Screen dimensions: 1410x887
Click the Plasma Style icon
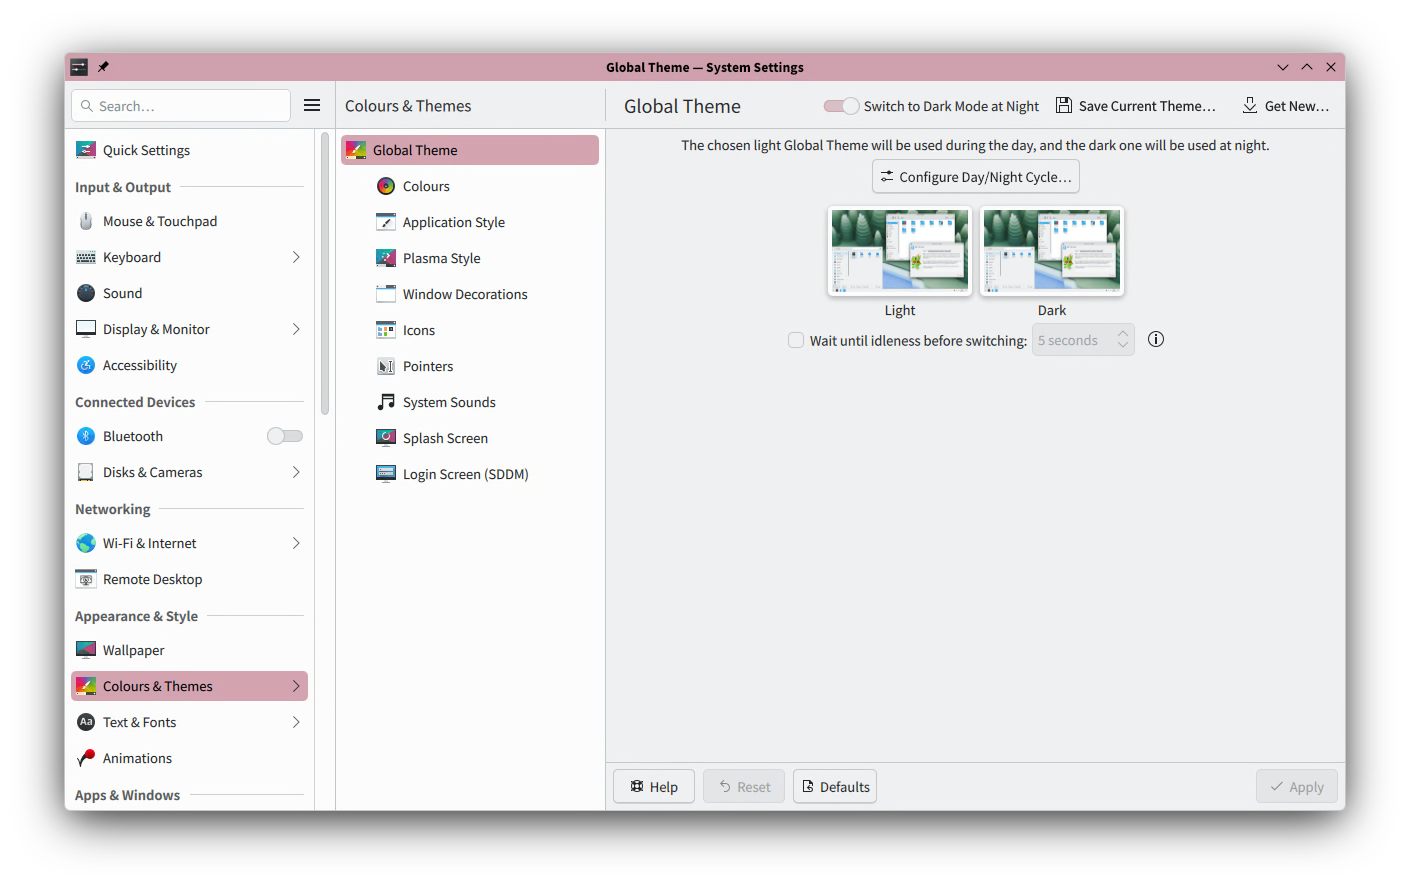pyautogui.click(x=386, y=258)
